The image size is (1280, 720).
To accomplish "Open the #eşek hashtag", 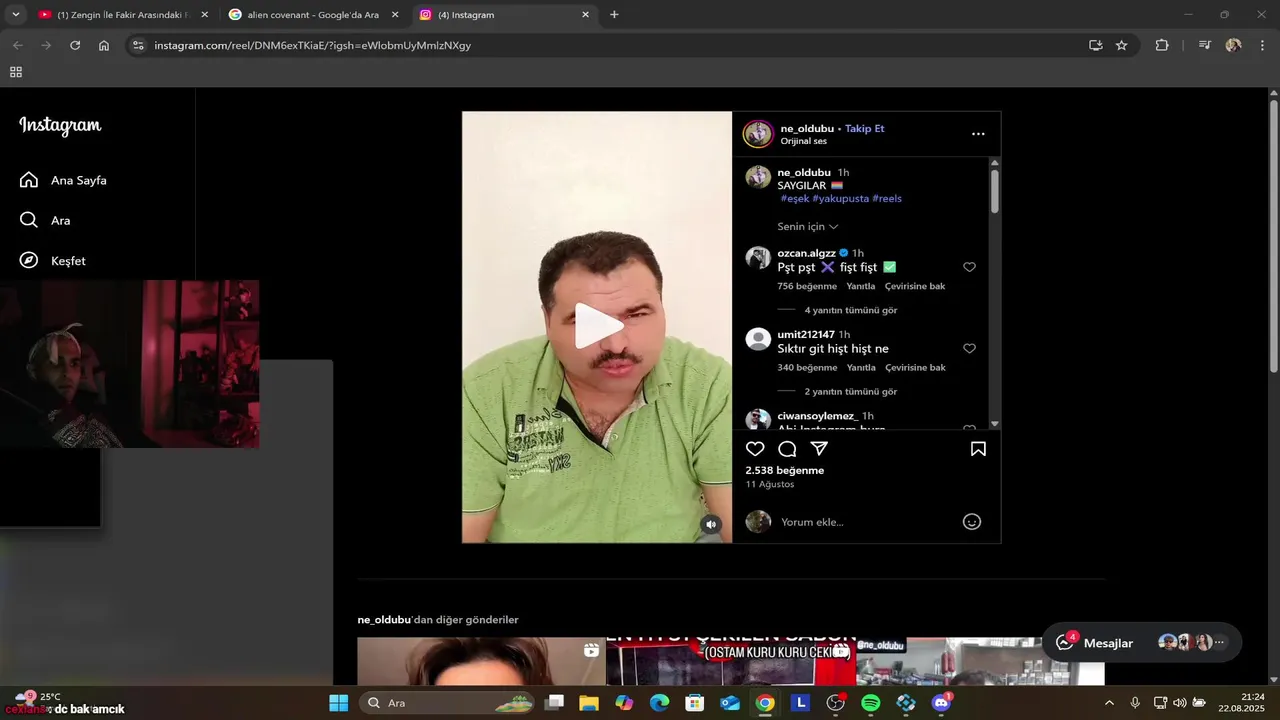I will 795,198.
